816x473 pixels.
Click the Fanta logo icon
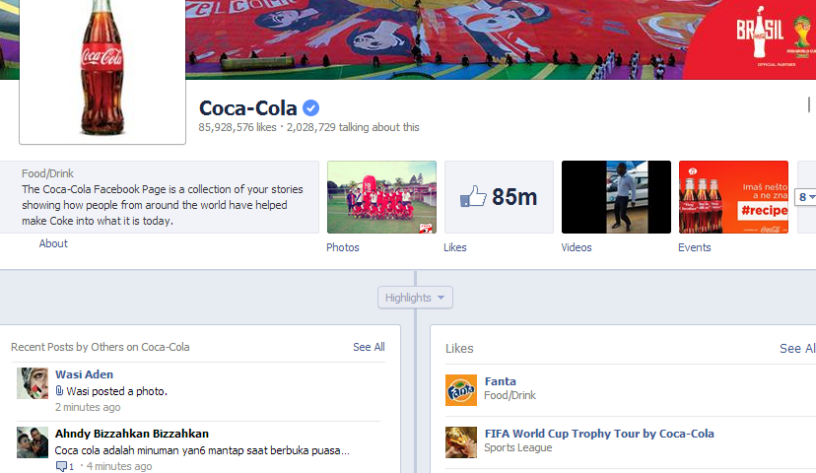[461, 389]
